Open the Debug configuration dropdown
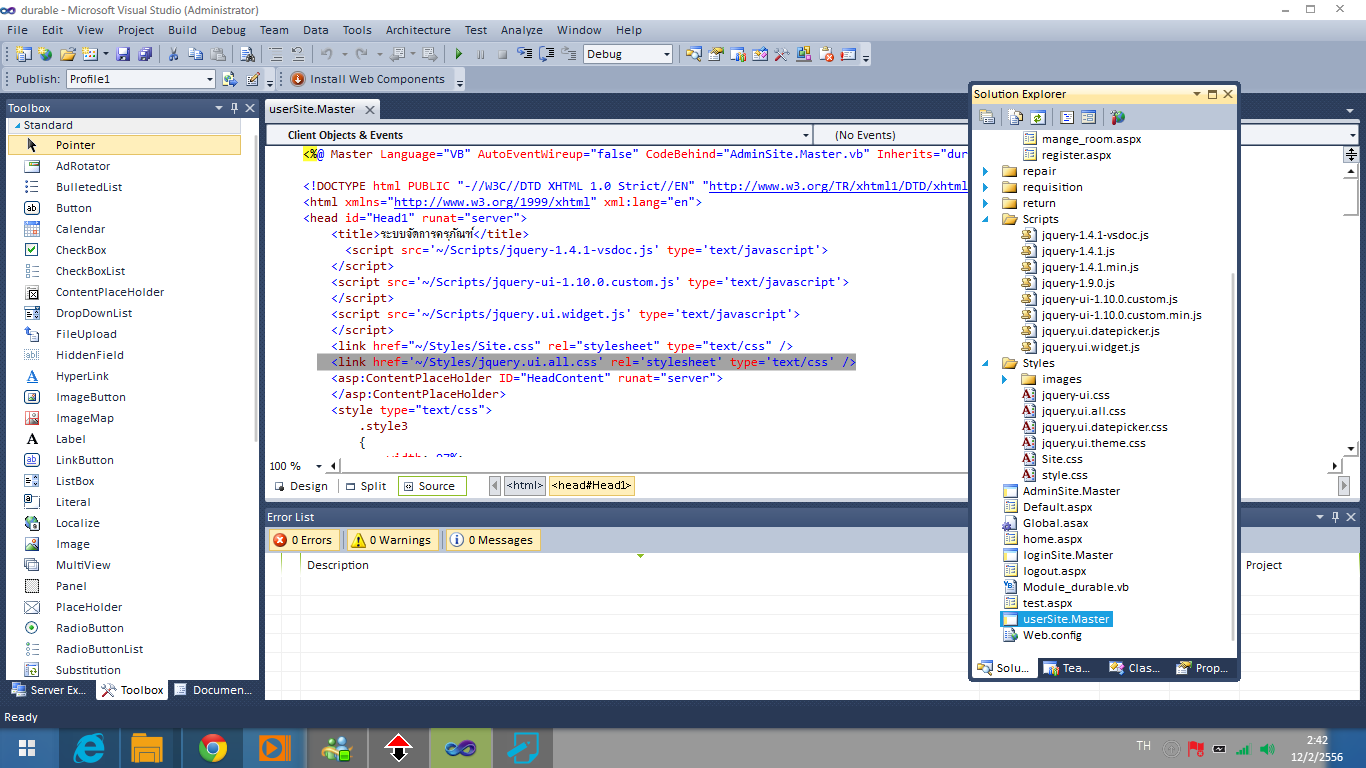1366x768 pixels. pyautogui.click(x=666, y=54)
